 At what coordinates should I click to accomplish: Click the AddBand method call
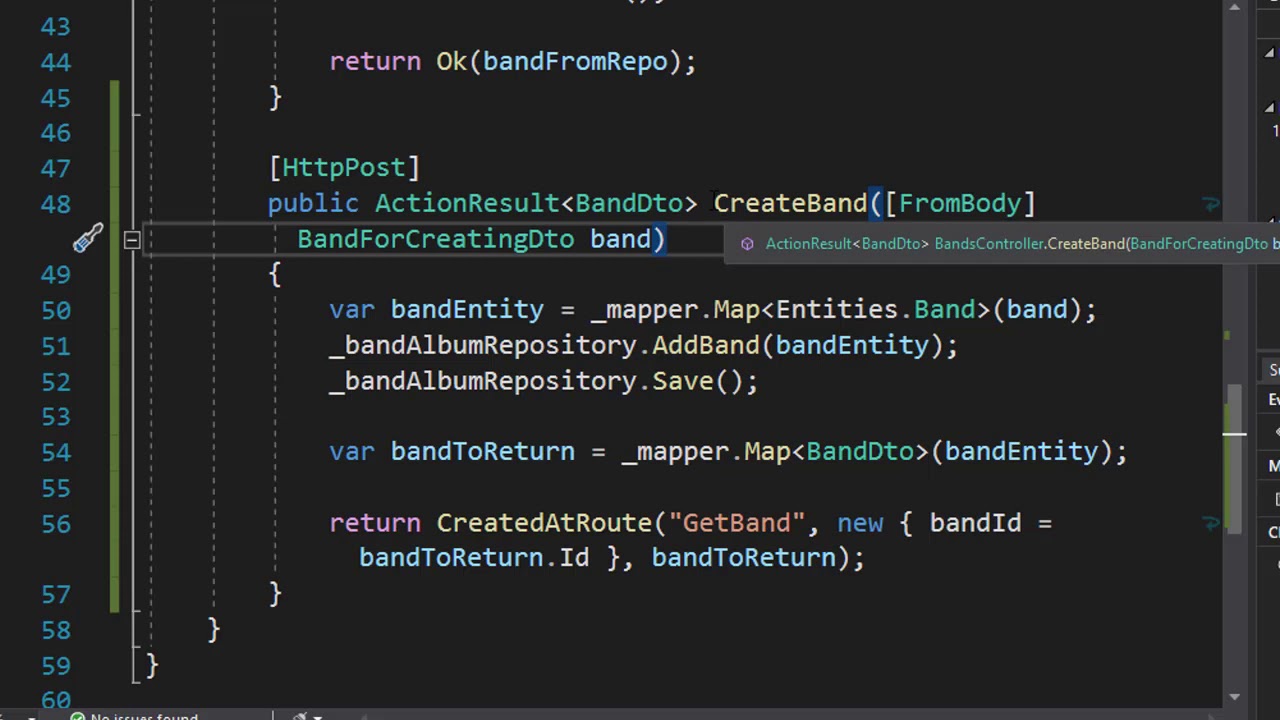tap(706, 345)
